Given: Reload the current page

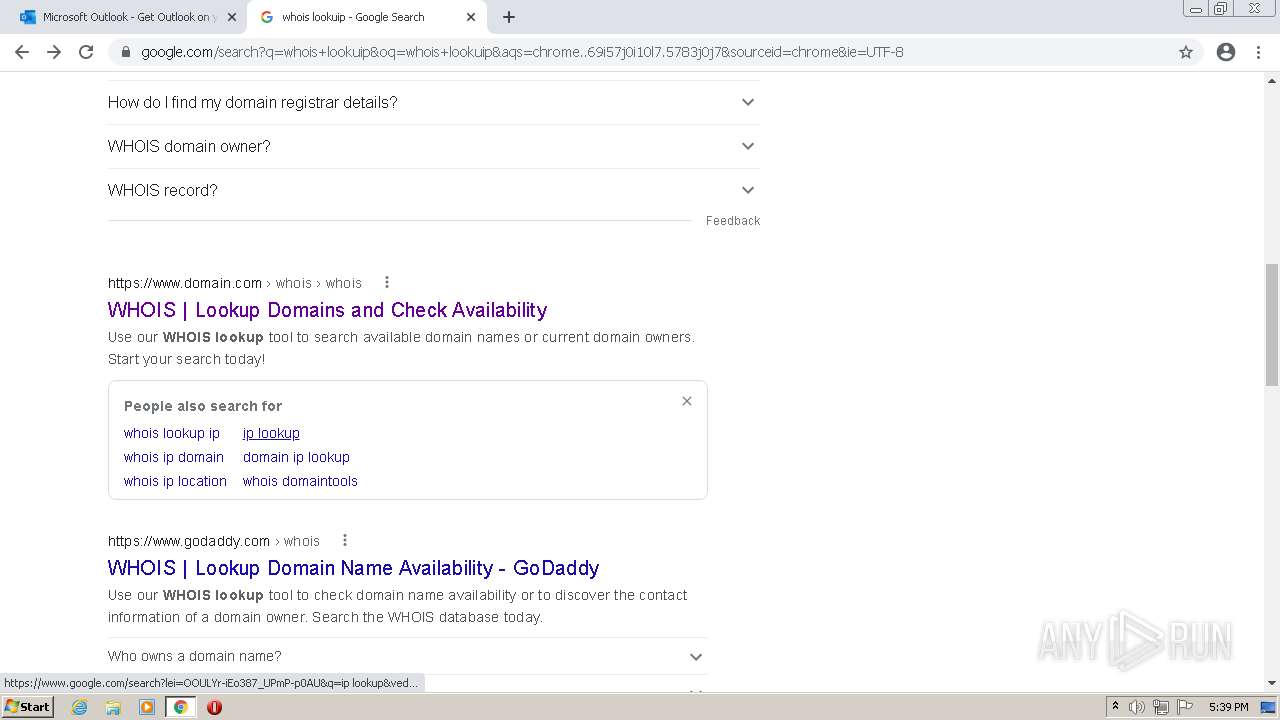Looking at the screenshot, I should pos(86,52).
